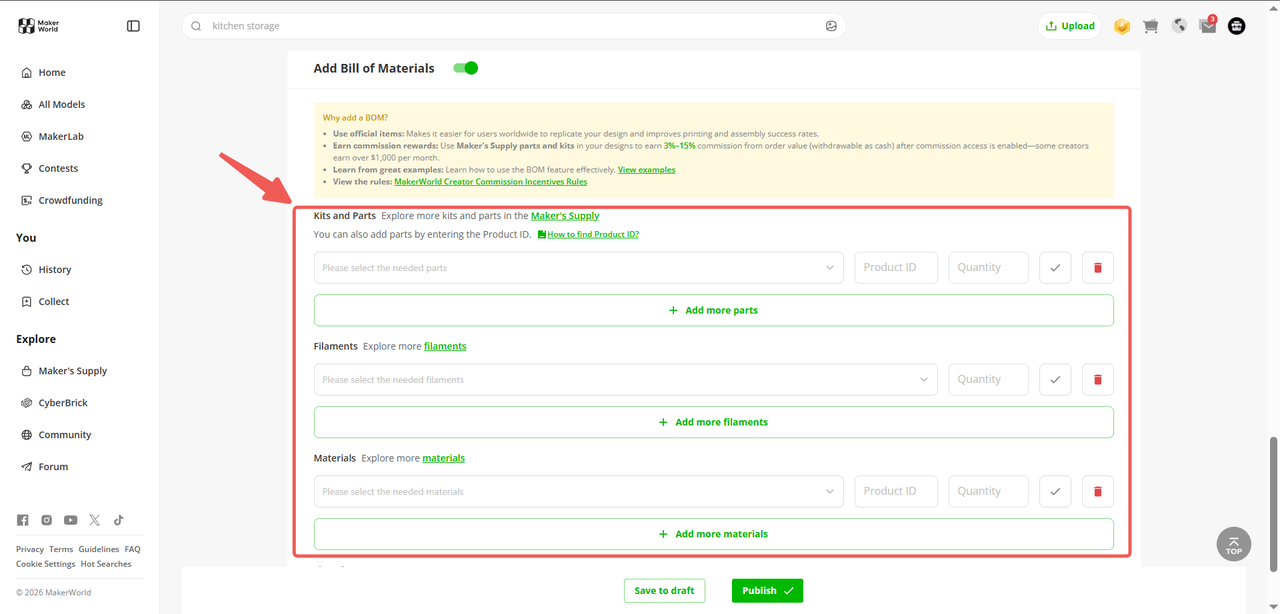
Task: Confirm the Materials row checkmark
Action: [x=1055, y=492]
